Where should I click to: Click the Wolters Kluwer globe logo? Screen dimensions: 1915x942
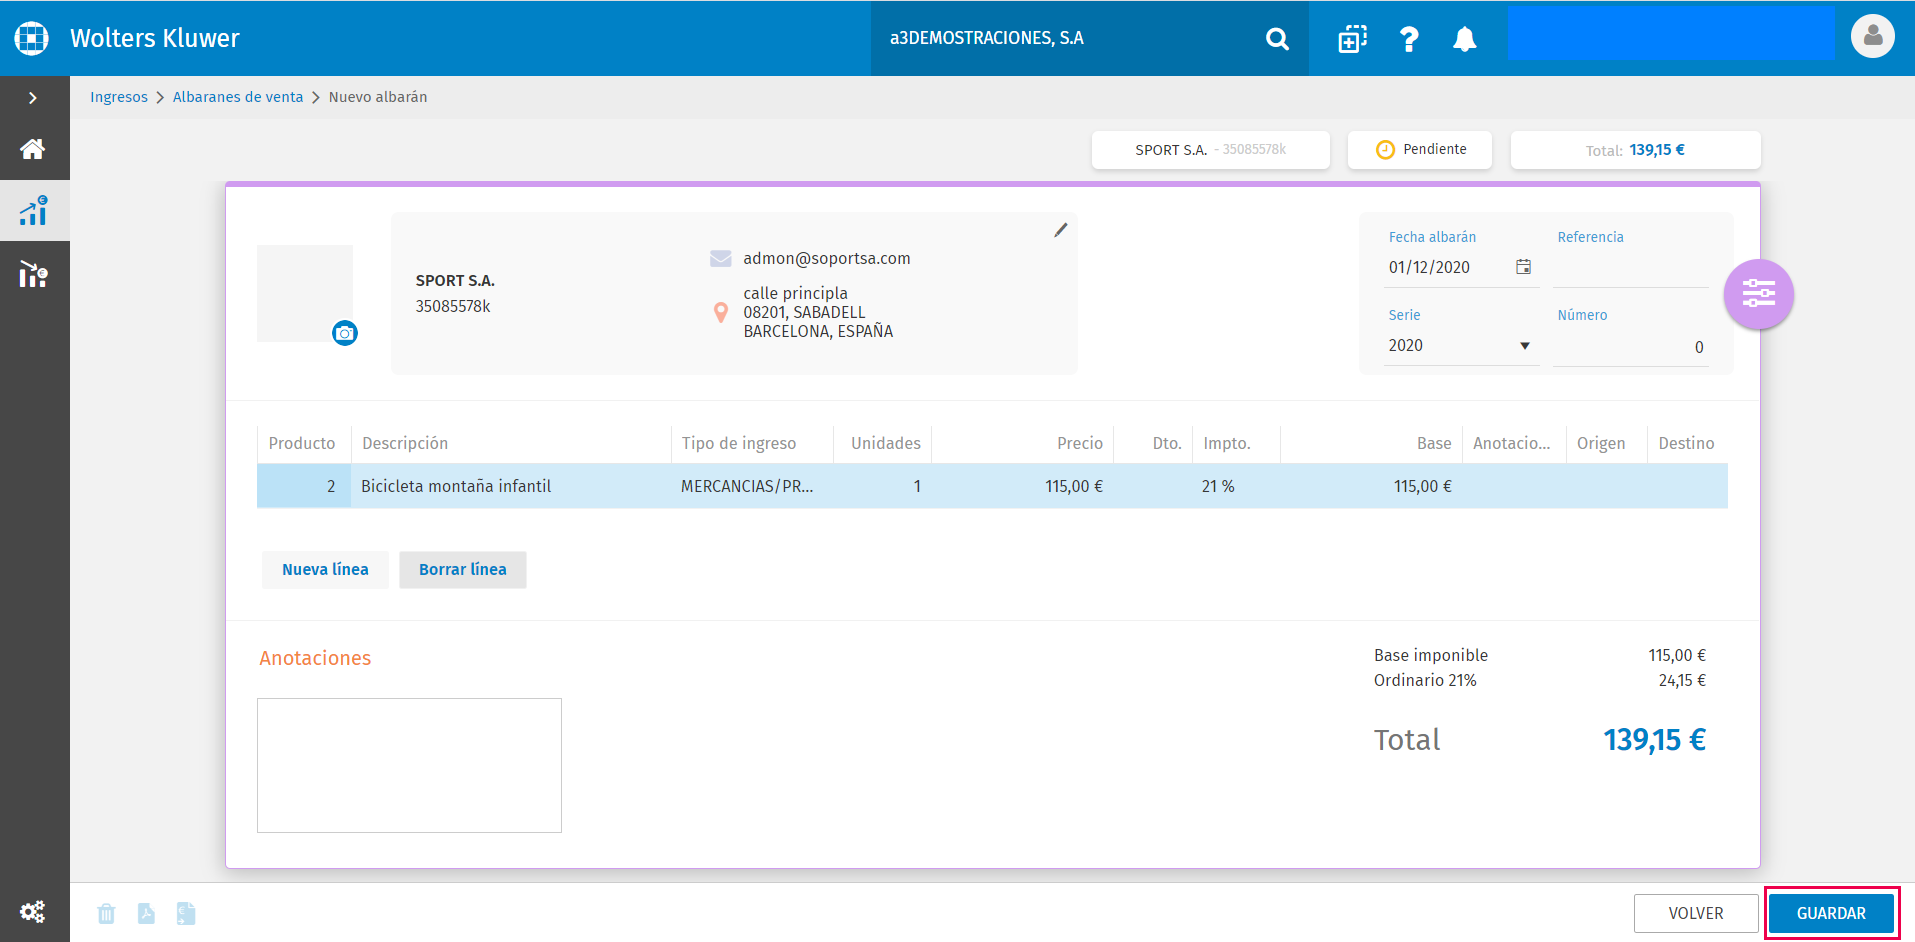(32, 38)
